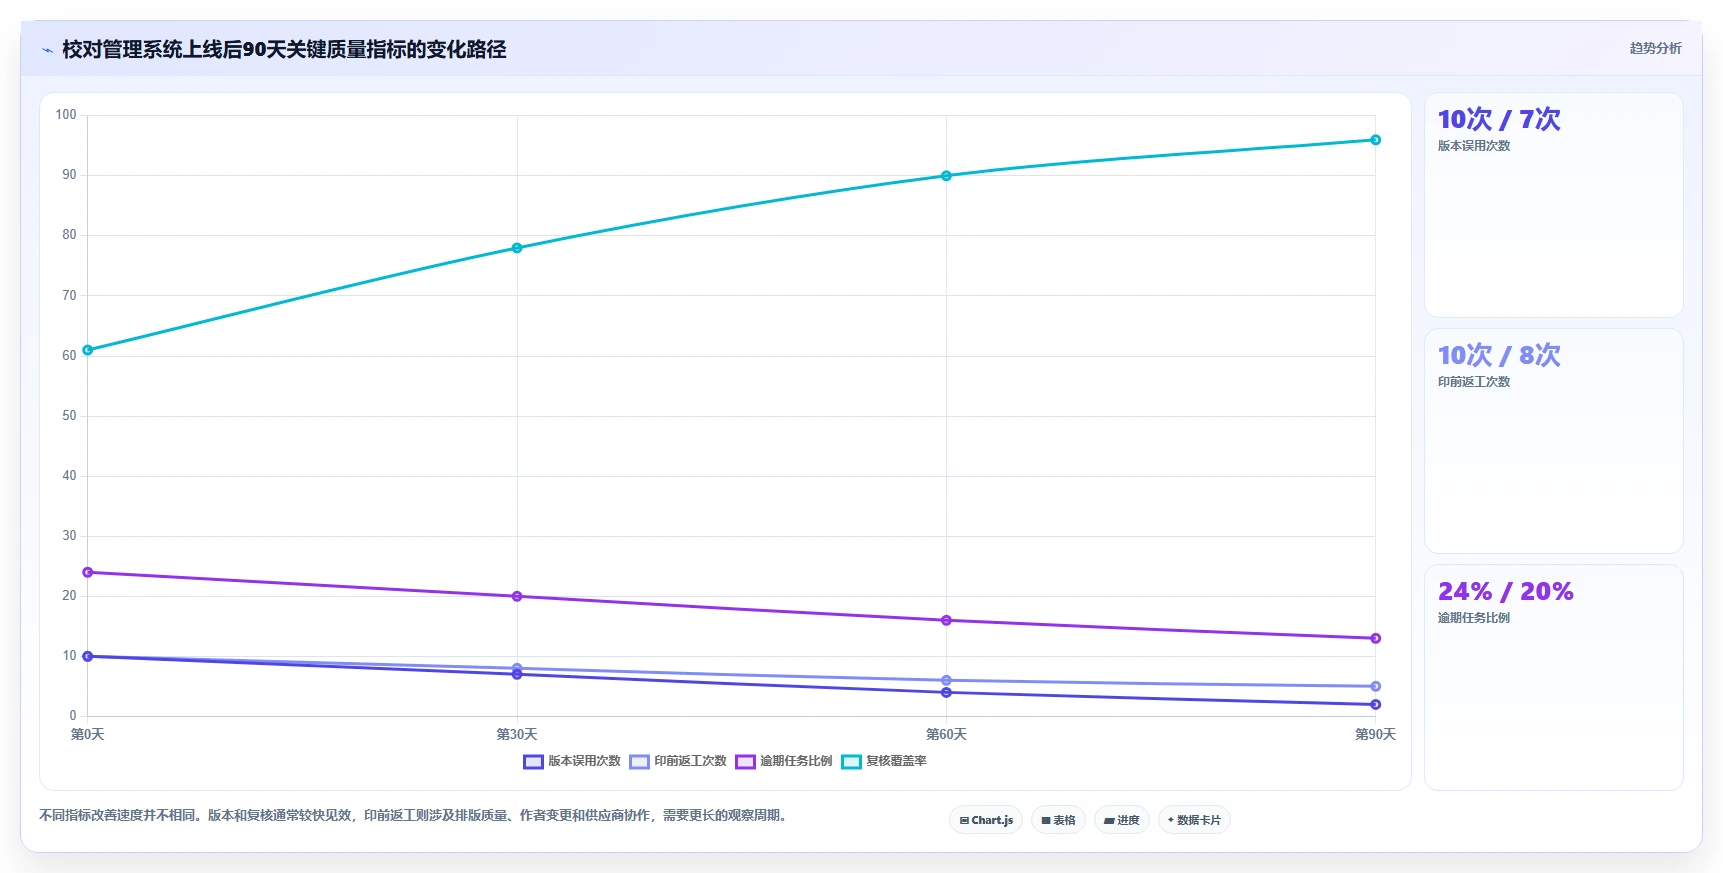Image resolution: width=1723 pixels, height=873 pixels.
Task: Select the 逾期任务比例 point at 第0天
Action: click(88, 573)
